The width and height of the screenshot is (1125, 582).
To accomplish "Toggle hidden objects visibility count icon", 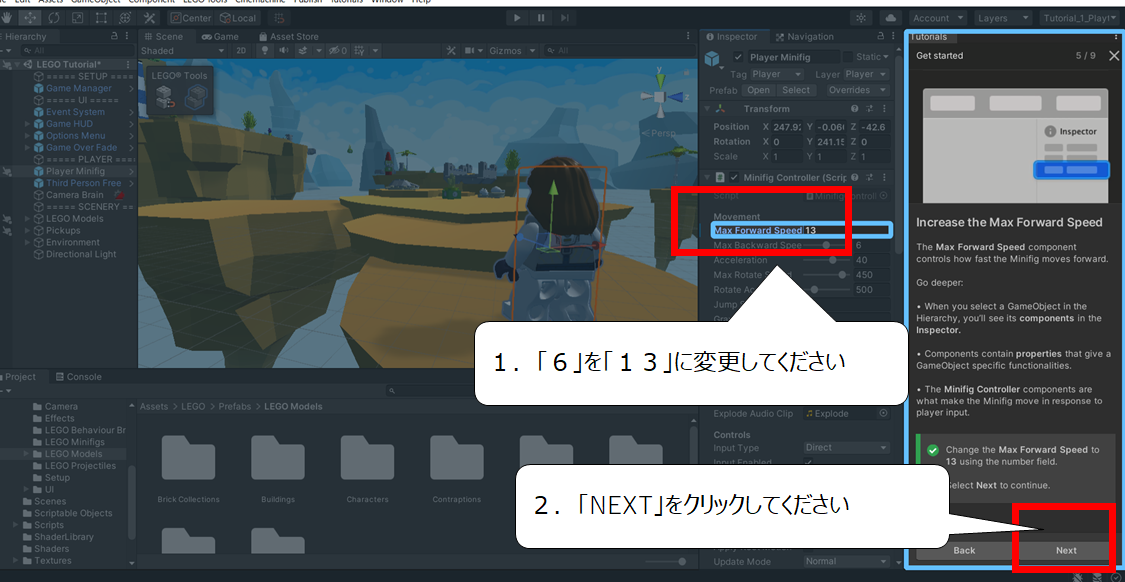I will (x=337, y=50).
